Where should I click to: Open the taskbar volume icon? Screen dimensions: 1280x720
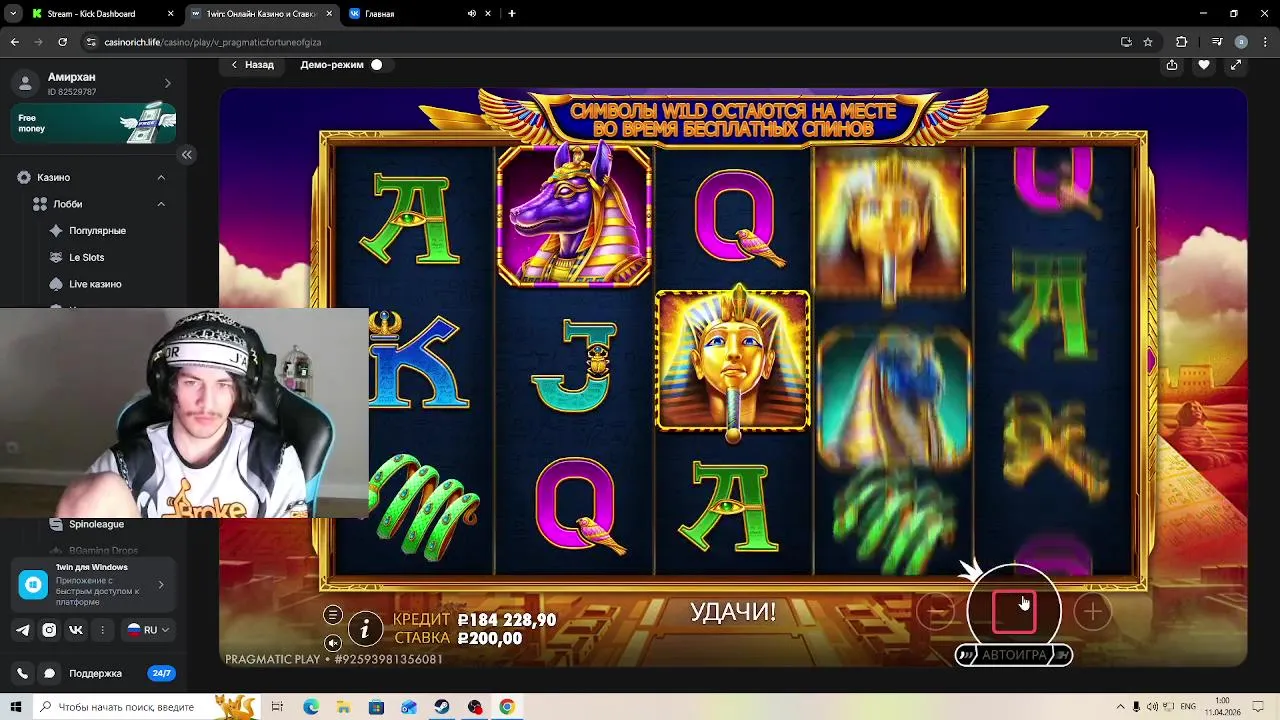[x=1152, y=707]
